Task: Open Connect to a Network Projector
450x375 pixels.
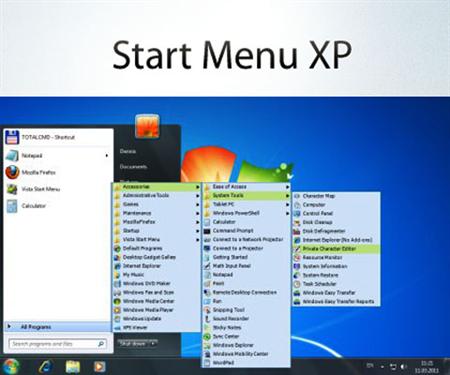Action: 247,239
